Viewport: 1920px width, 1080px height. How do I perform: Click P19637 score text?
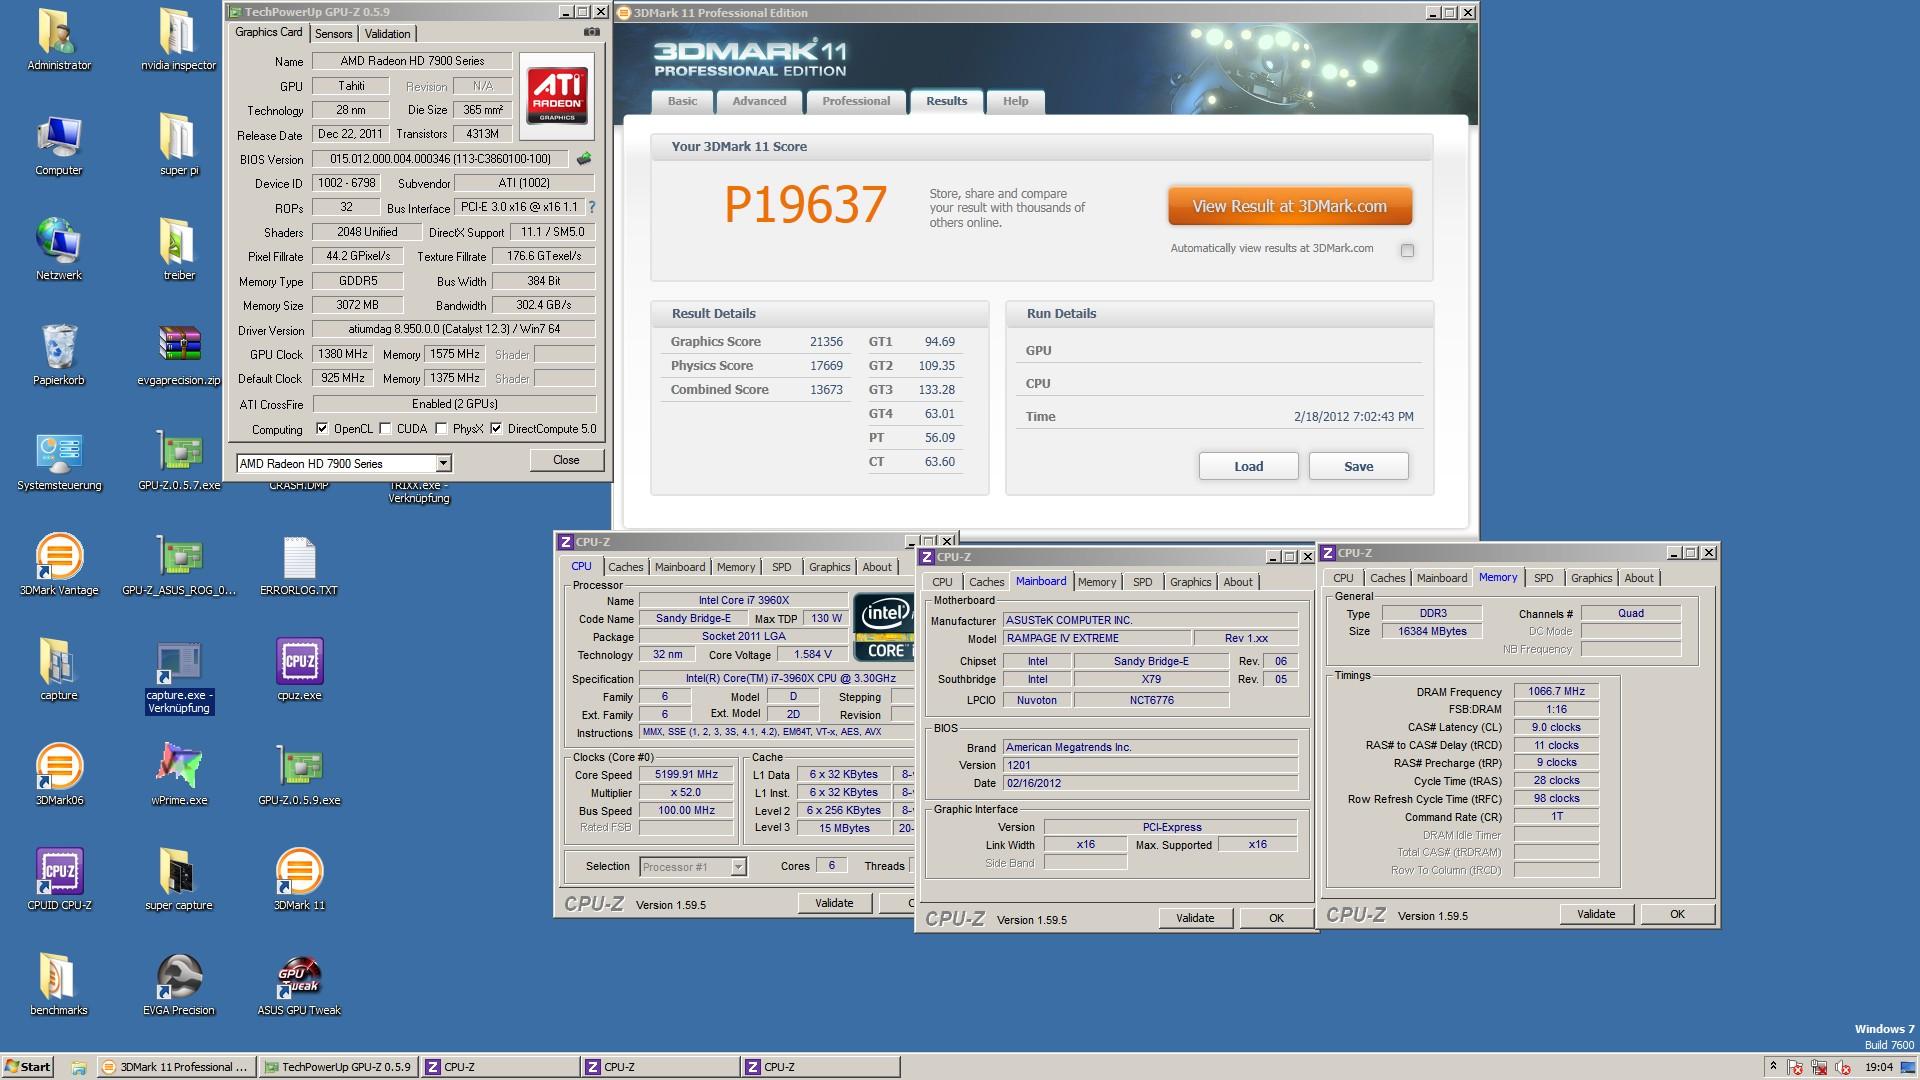[x=805, y=204]
